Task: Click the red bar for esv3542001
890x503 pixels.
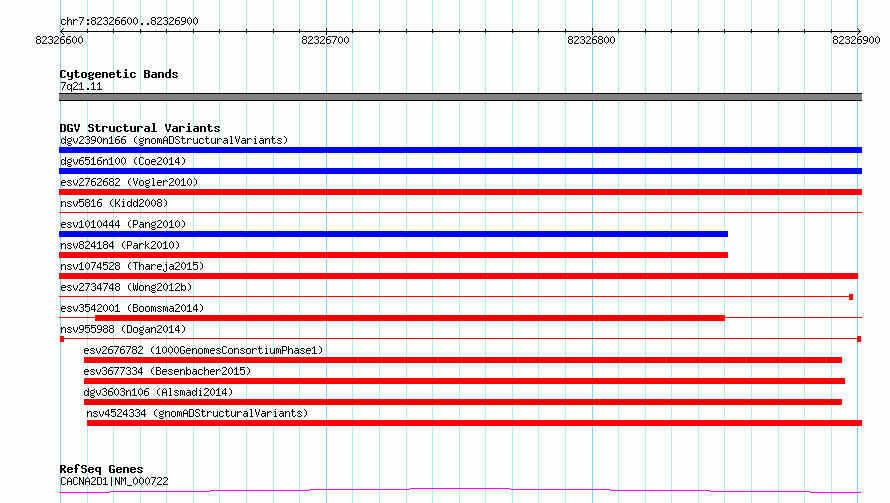Action: click(x=410, y=318)
